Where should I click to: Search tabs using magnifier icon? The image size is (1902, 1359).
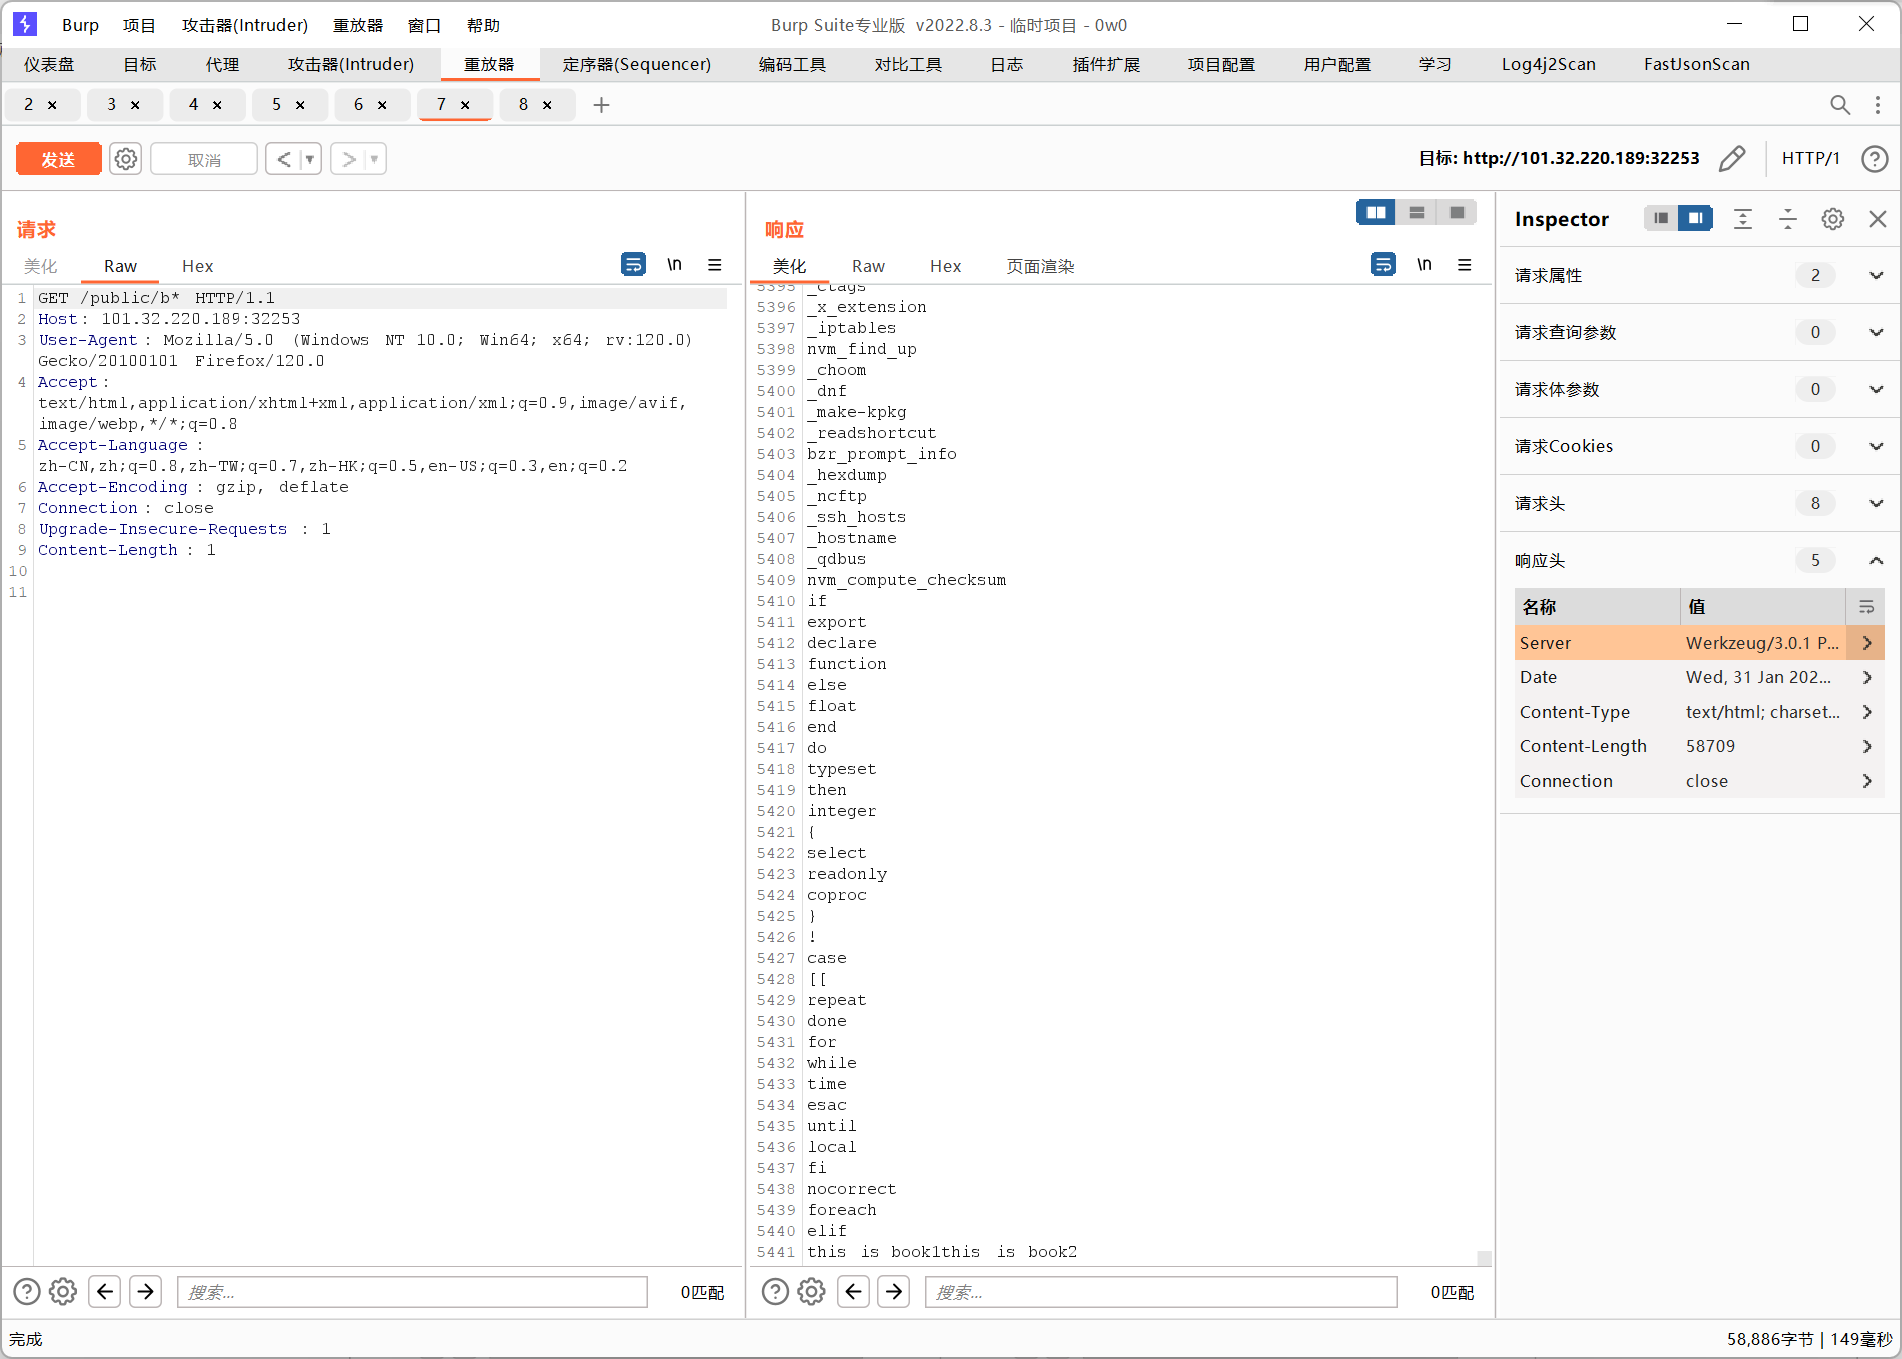click(1839, 105)
